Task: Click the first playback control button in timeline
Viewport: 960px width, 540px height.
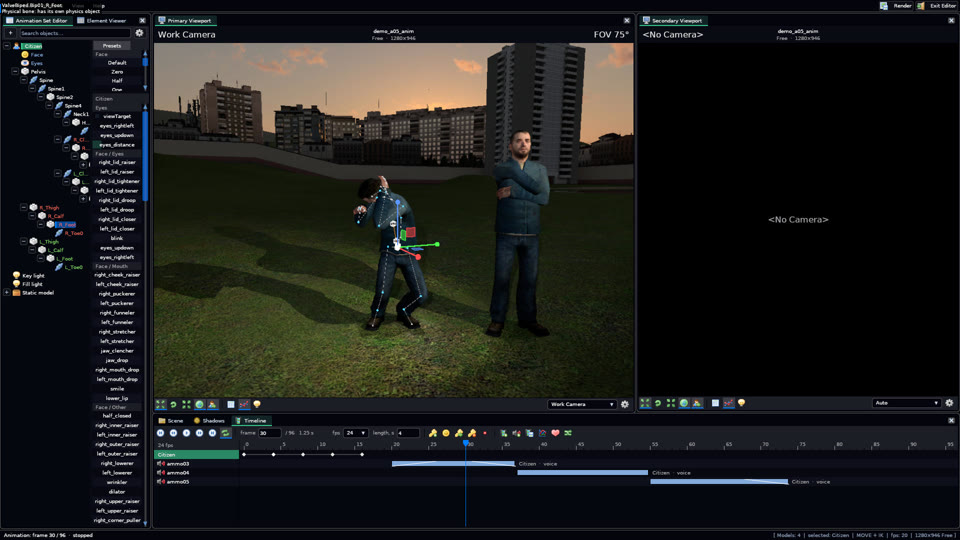Action: pos(160,433)
